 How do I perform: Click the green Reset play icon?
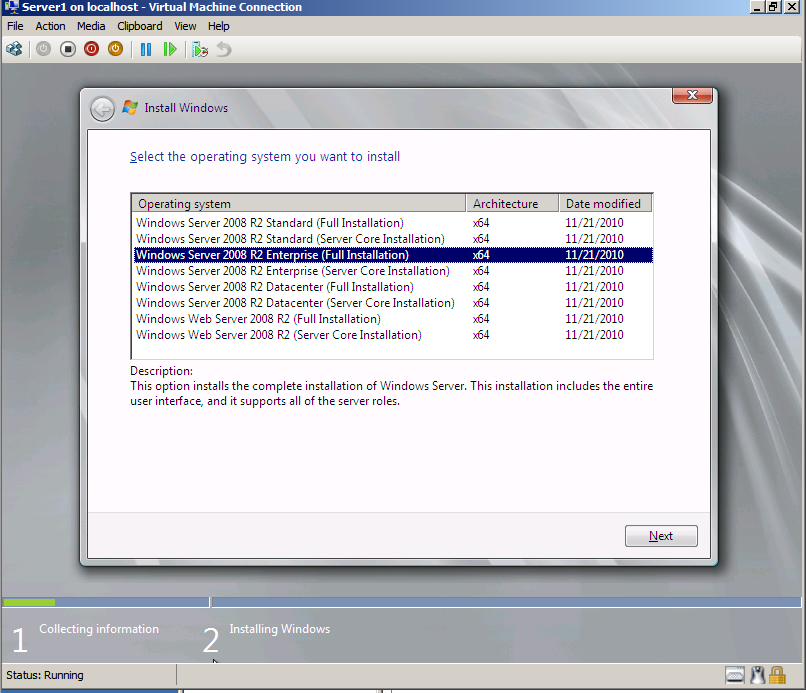pos(170,49)
